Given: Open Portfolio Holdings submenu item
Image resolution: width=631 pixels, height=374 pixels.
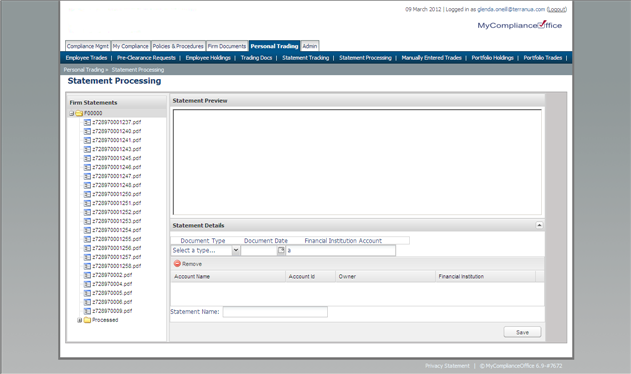Looking at the screenshot, I should point(493,58).
